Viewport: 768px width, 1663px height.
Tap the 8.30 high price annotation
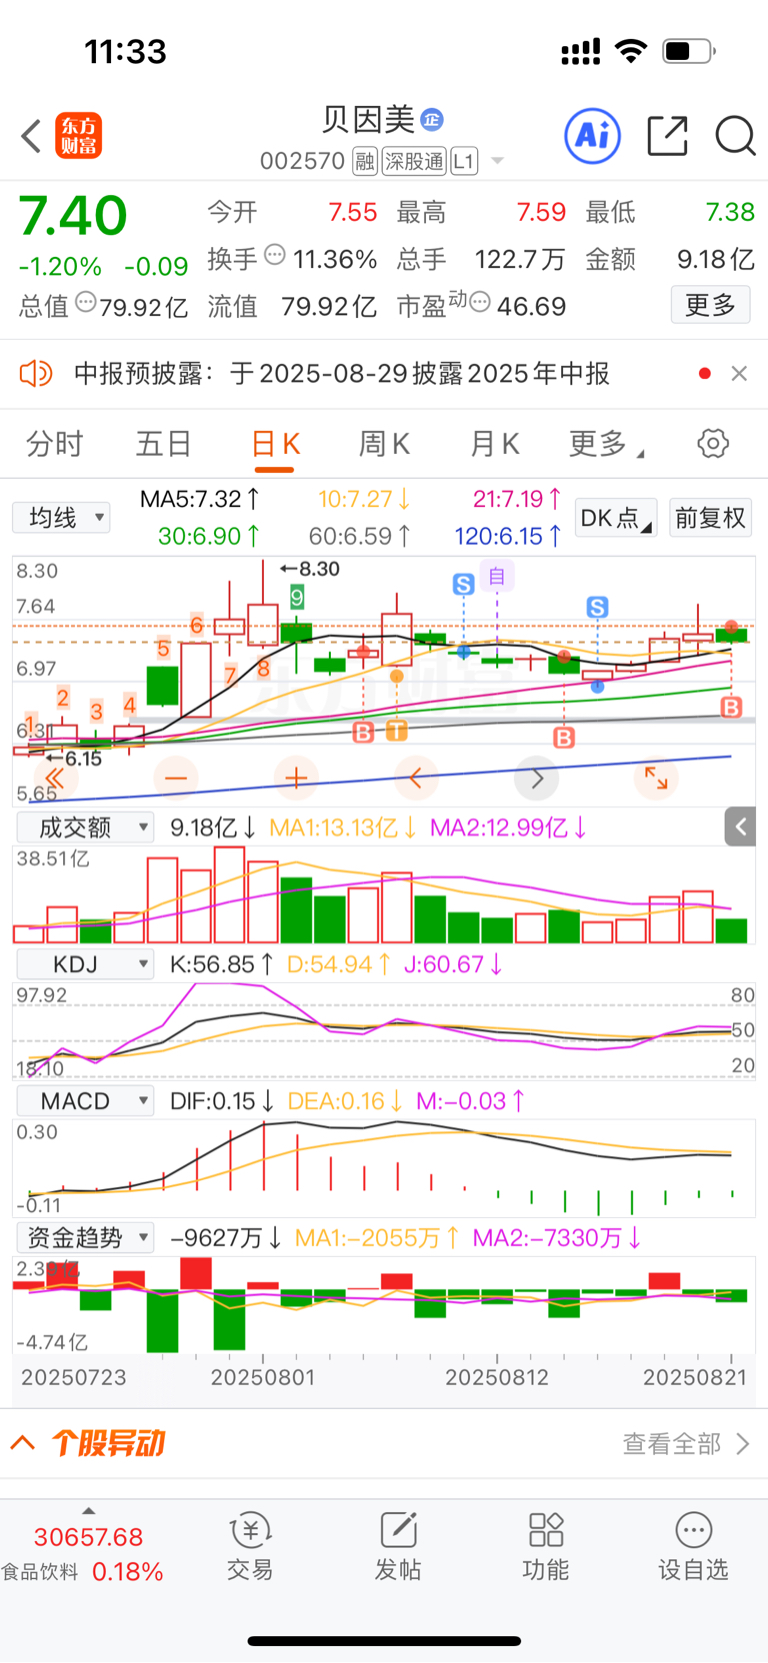coord(310,568)
